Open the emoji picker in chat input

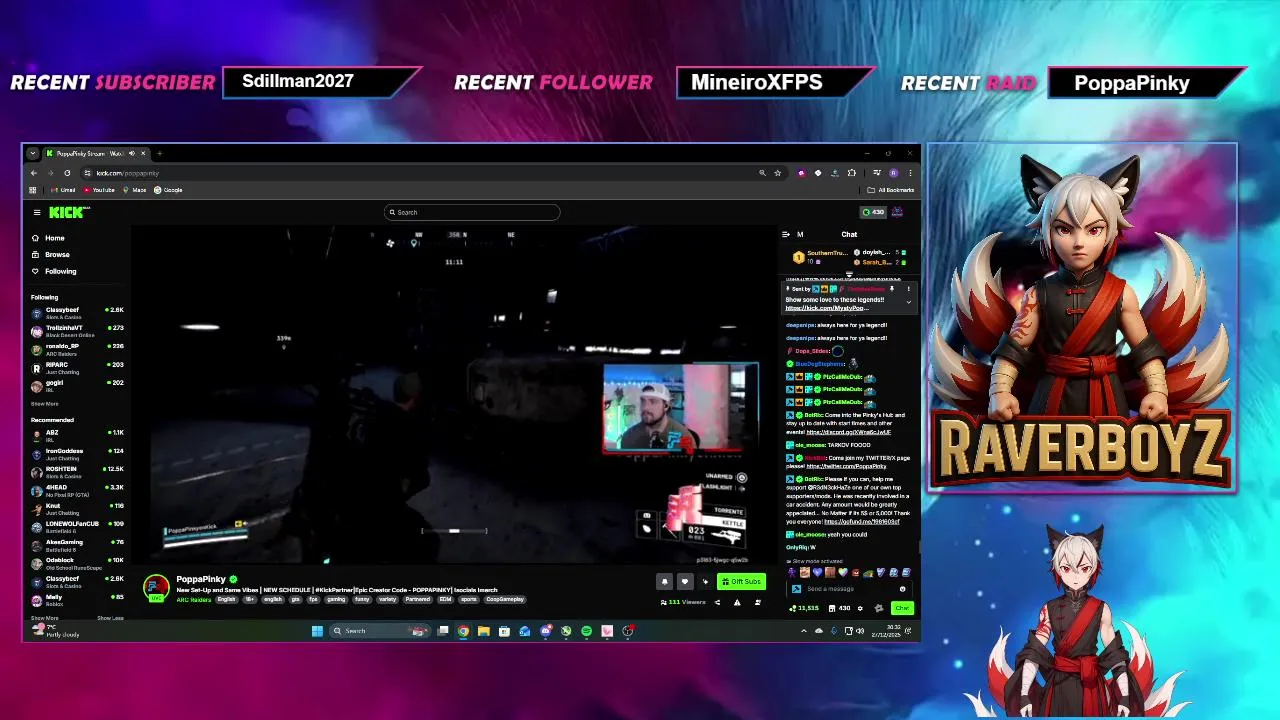[x=902, y=589]
